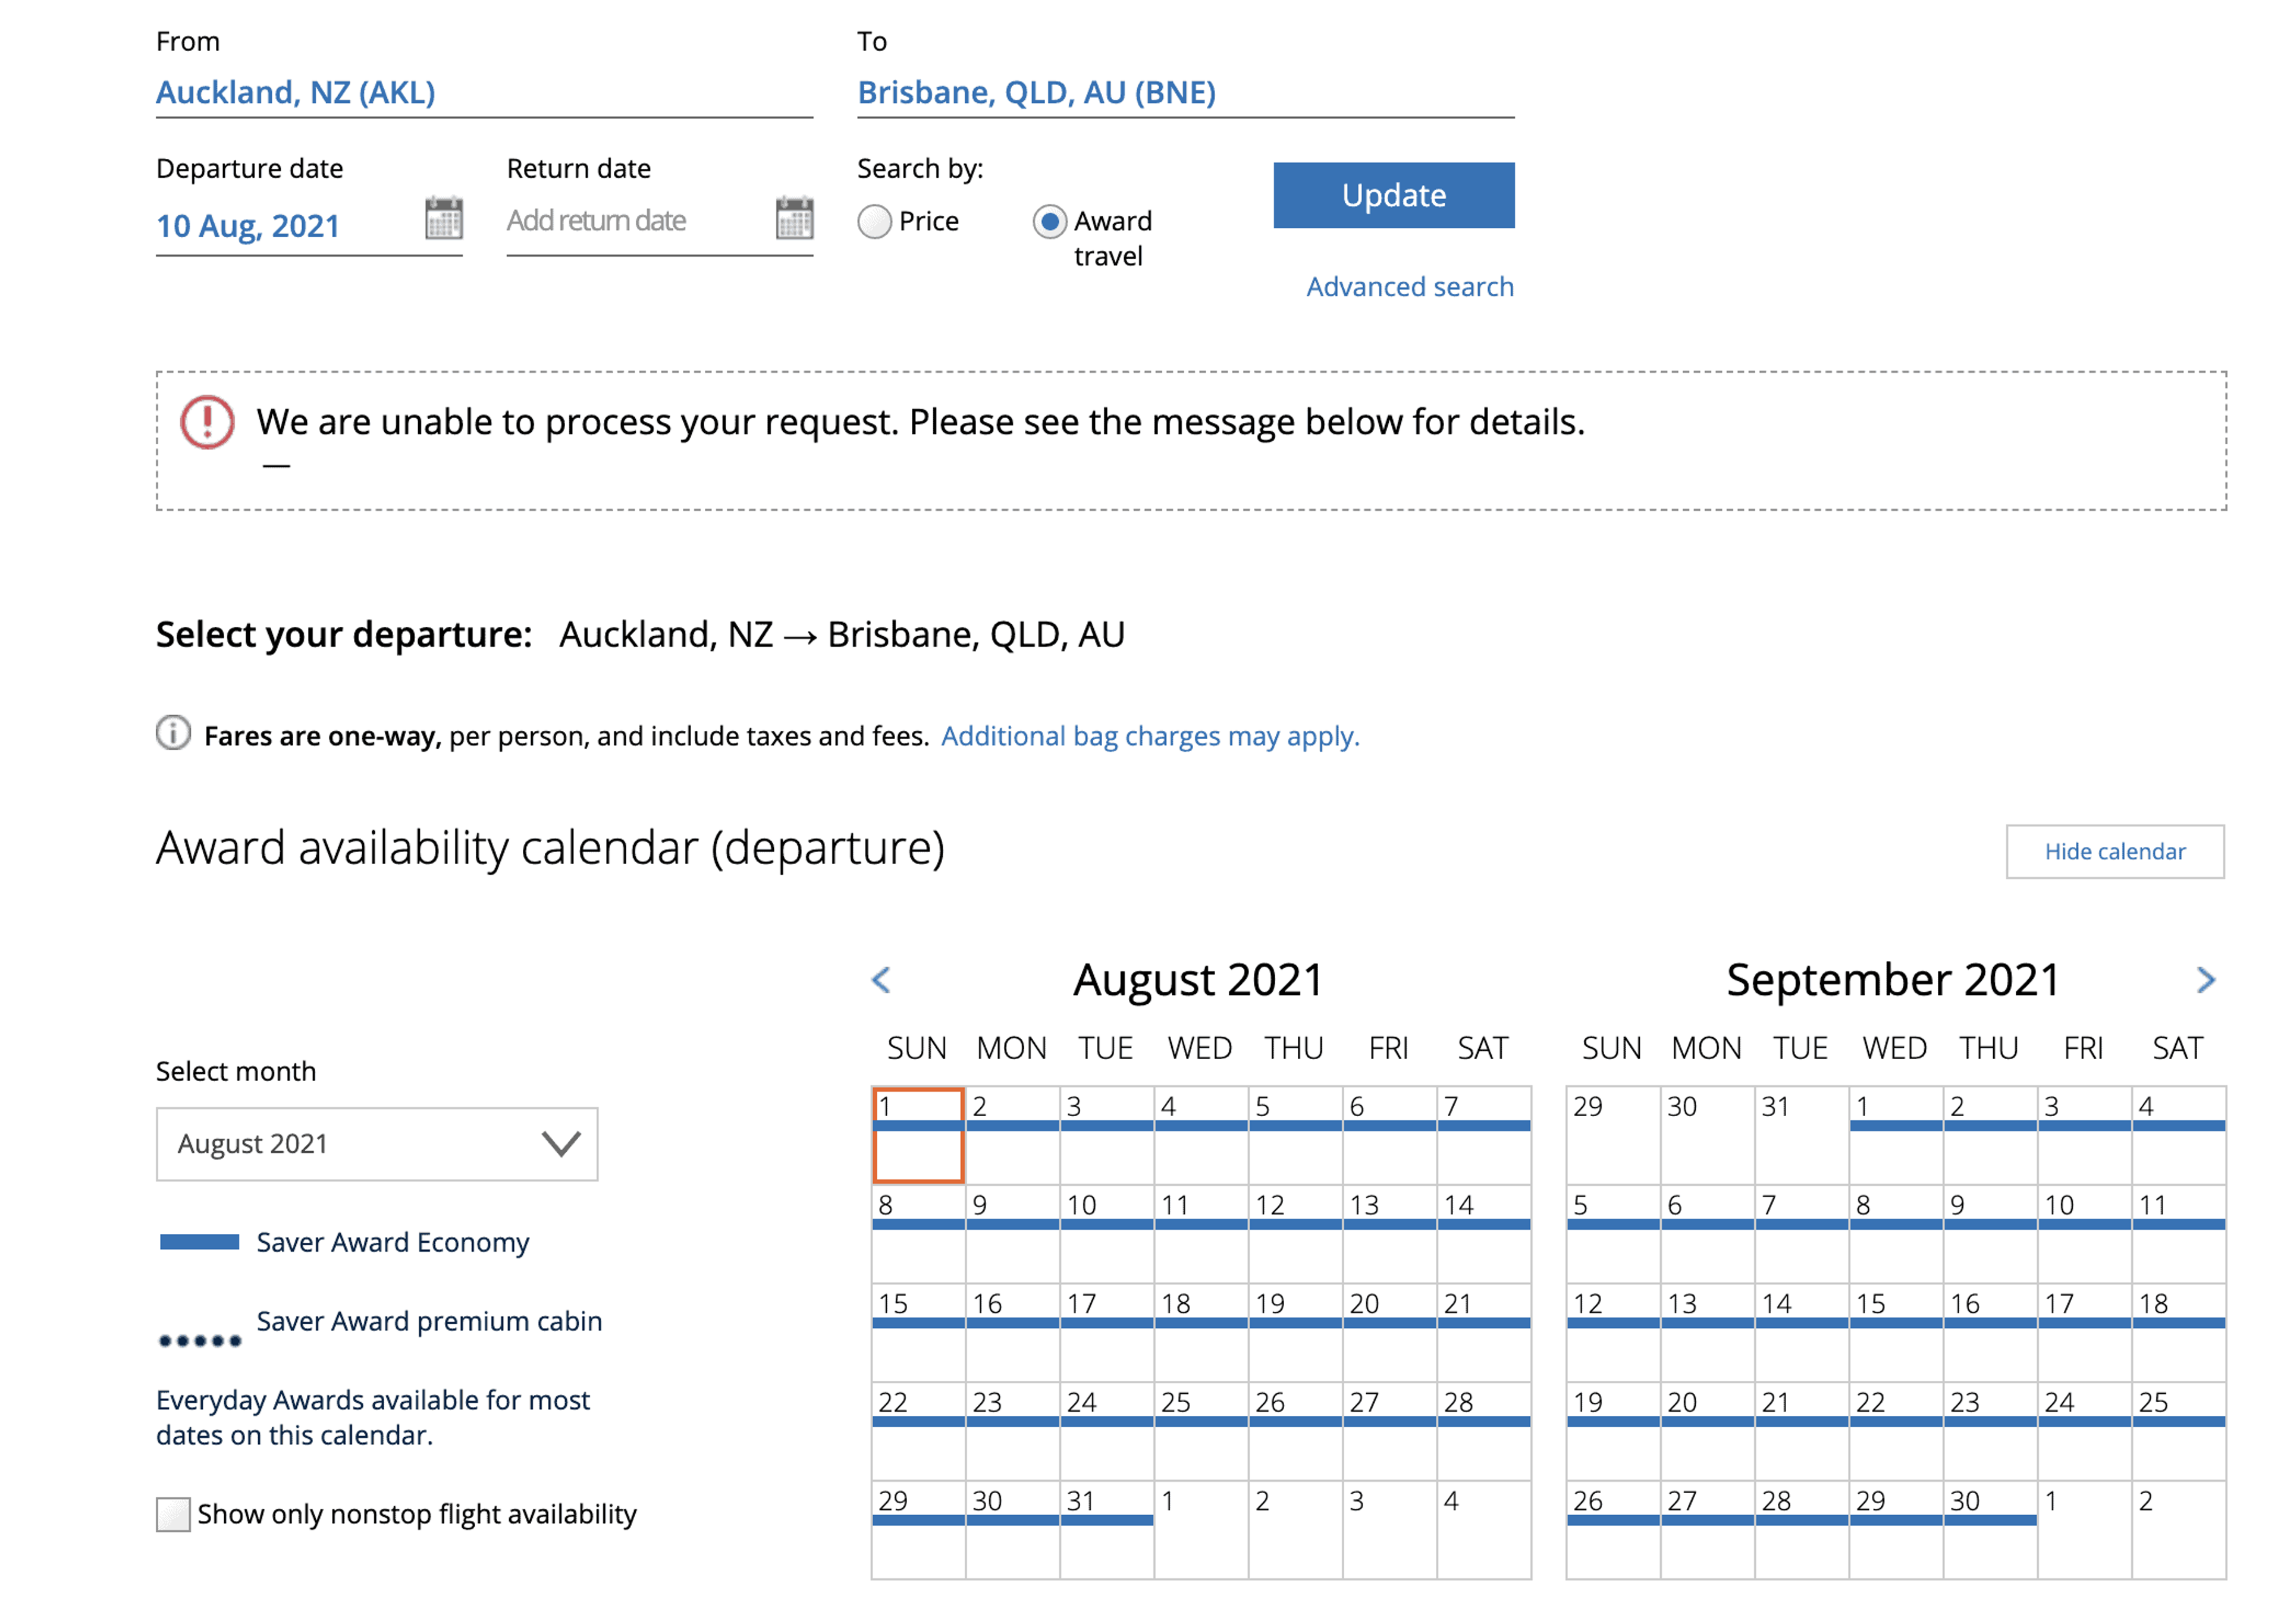Screen dimensions: 2284x1624
Task: Click the Add return date field
Action: (x=630, y=221)
